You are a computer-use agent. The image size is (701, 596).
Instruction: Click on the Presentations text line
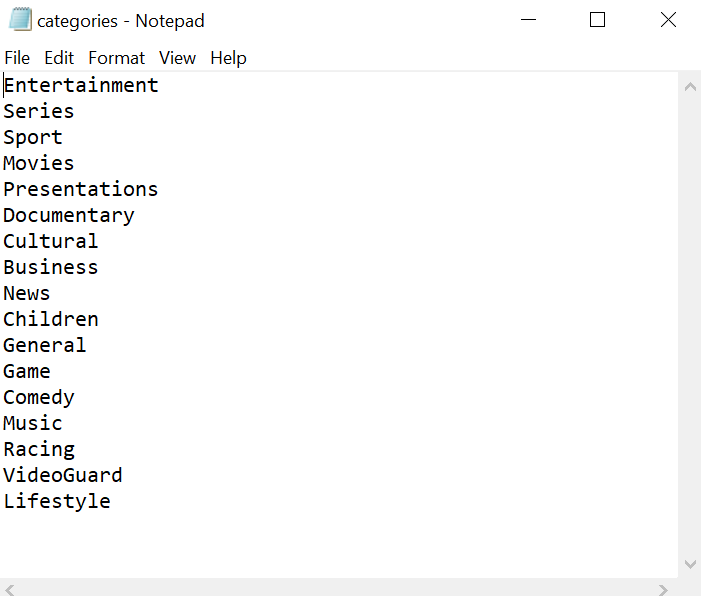pyautogui.click(x=80, y=190)
